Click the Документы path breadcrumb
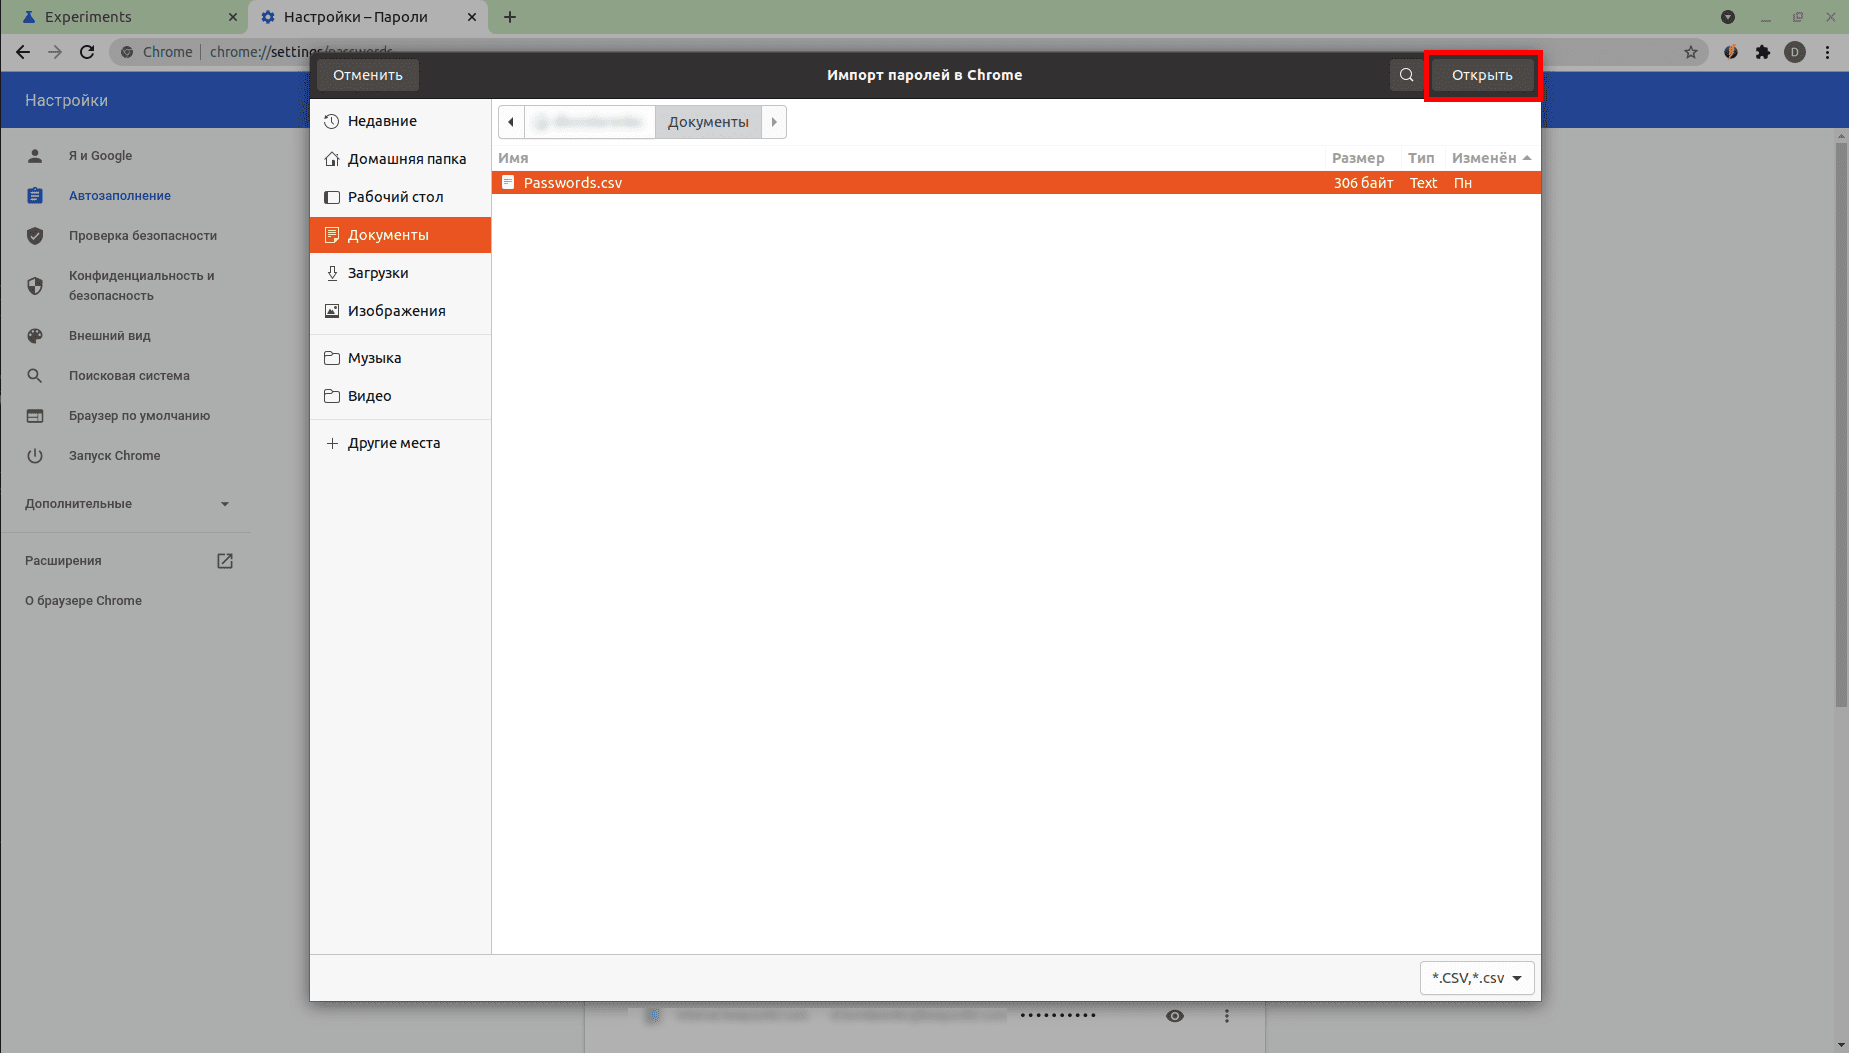This screenshot has height=1053, width=1849. pos(708,122)
